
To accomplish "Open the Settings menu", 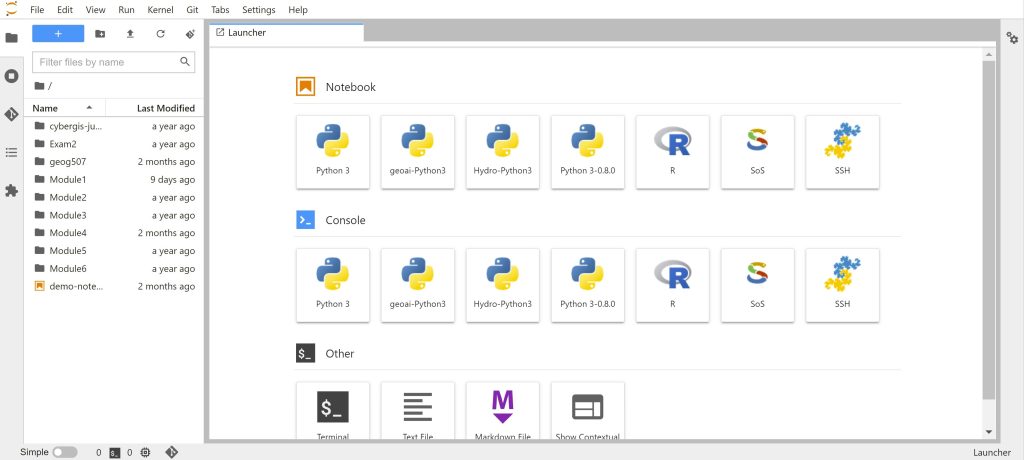I will click(x=258, y=9).
